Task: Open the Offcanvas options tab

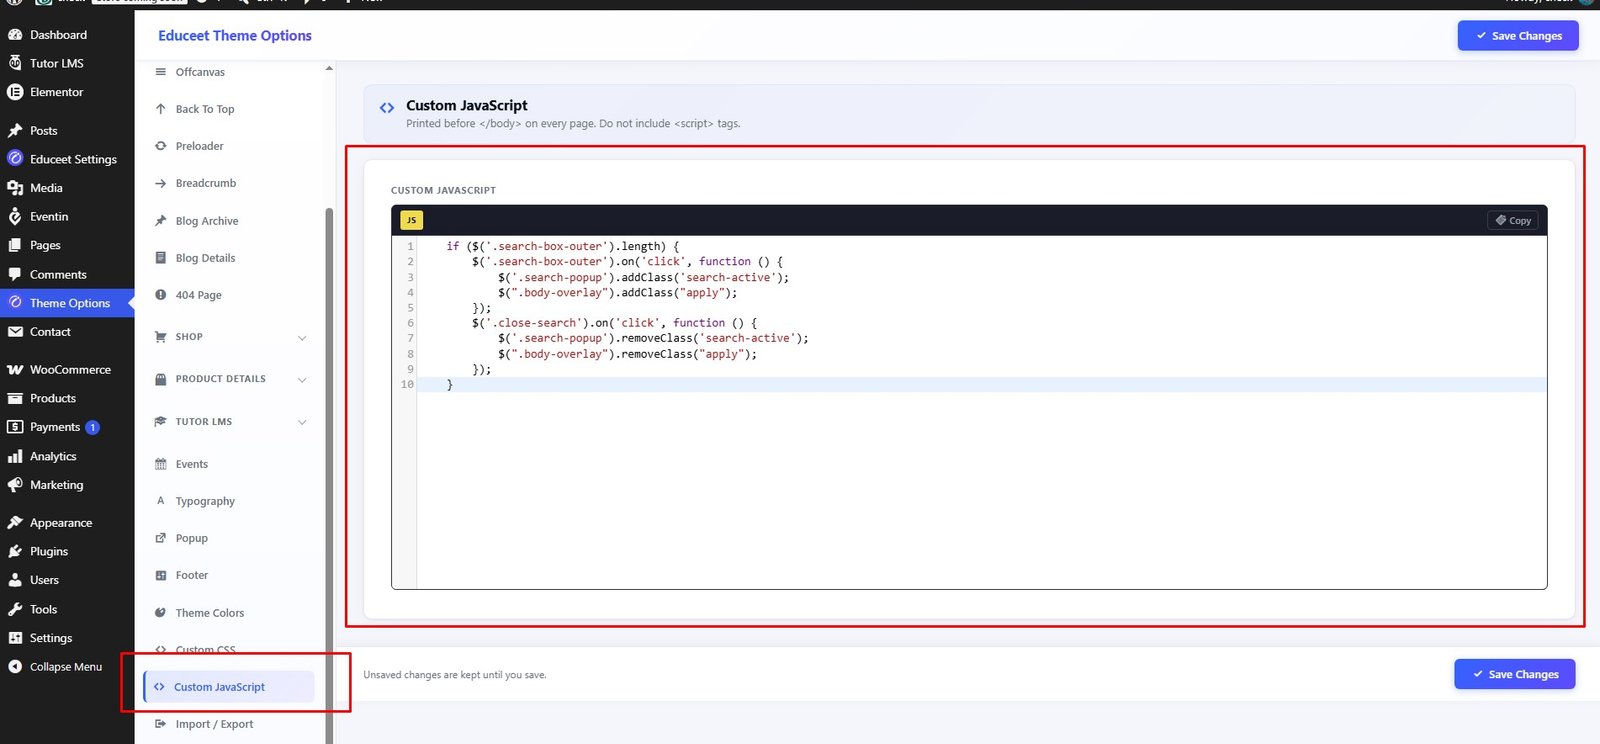Action: point(230,72)
